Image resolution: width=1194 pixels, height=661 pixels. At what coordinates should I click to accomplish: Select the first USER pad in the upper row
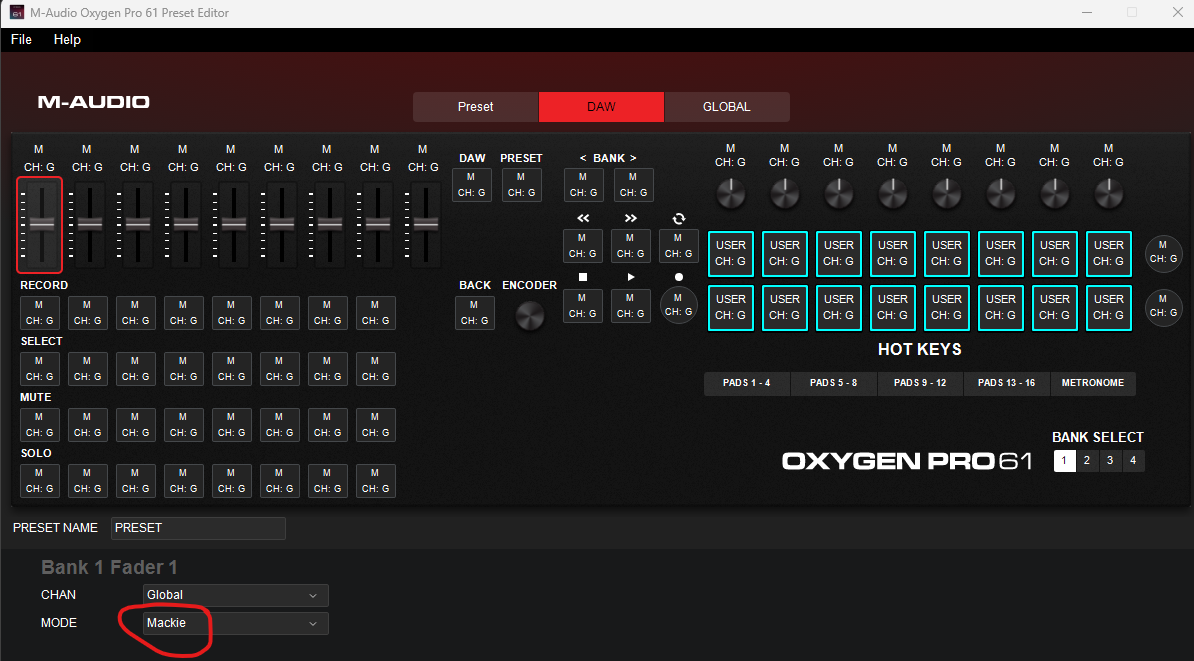pyautogui.click(x=731, y=254)
